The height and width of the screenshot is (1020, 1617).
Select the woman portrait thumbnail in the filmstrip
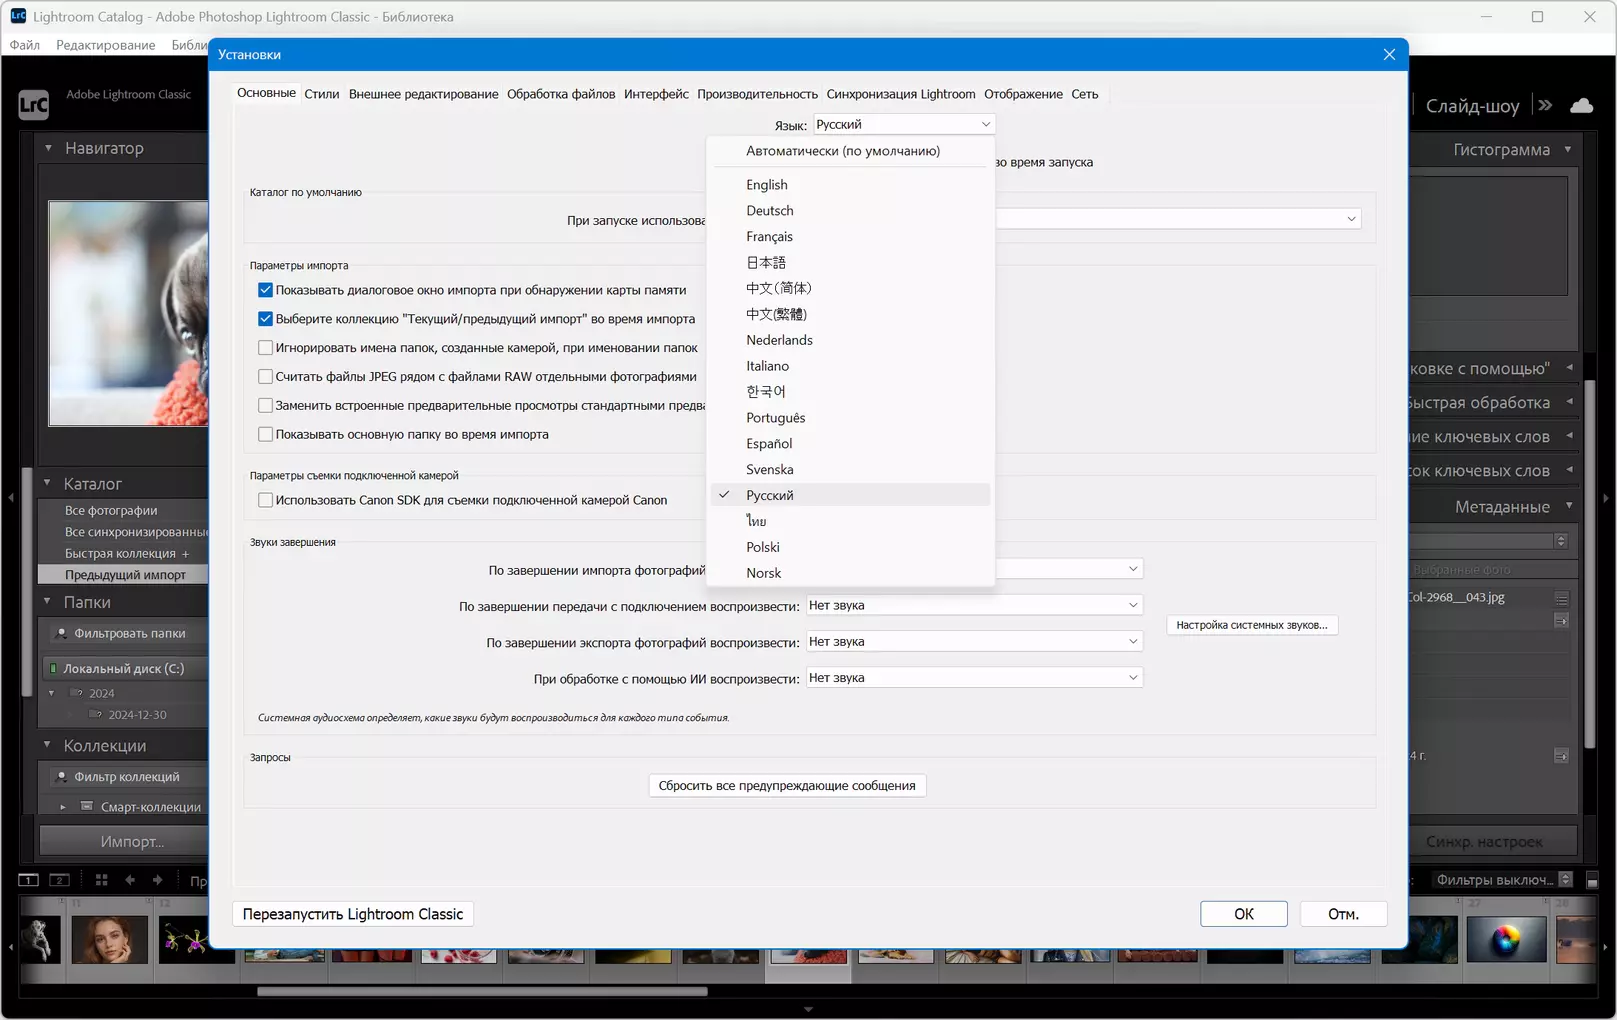click(x=109, y=939)
